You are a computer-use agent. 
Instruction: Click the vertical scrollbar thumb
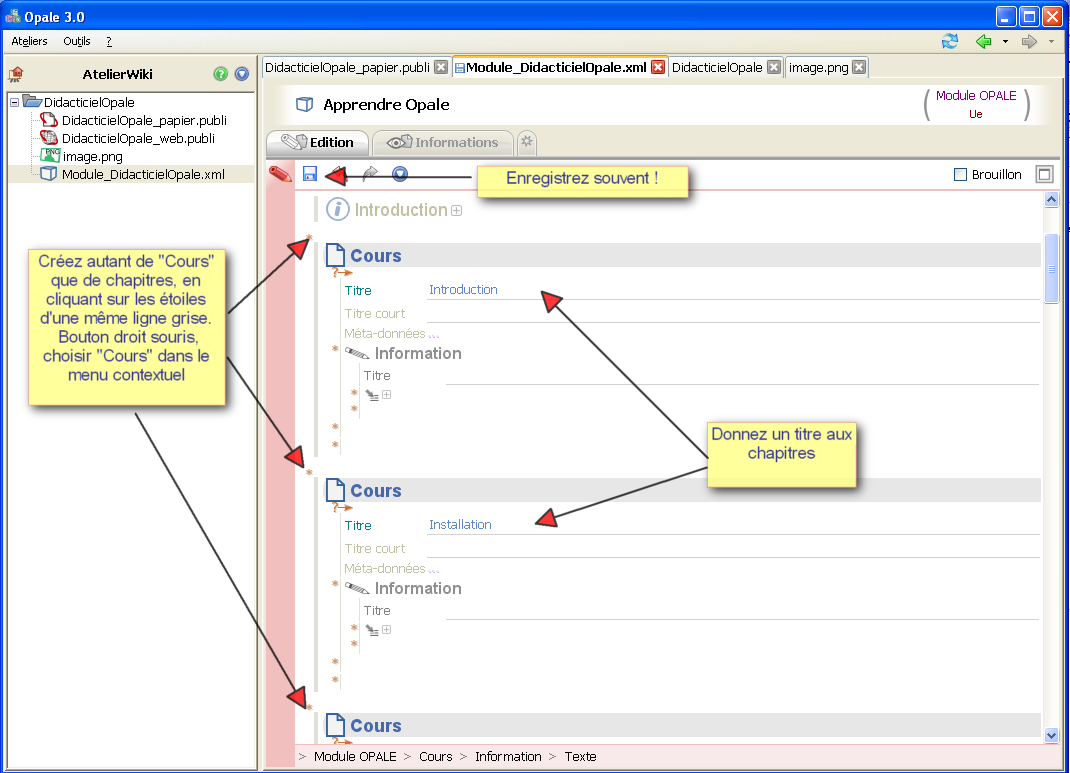point(1051,268)
